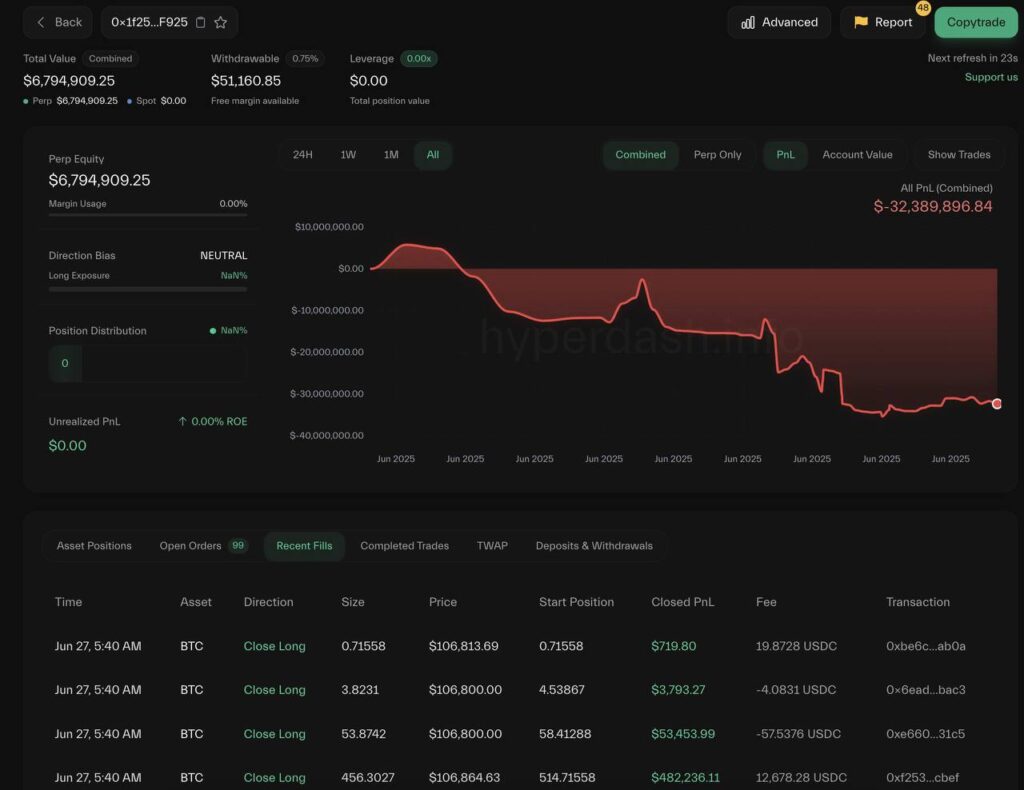Click the copy address clipboard icon
1024x790 pixels.
pos(201,22)
